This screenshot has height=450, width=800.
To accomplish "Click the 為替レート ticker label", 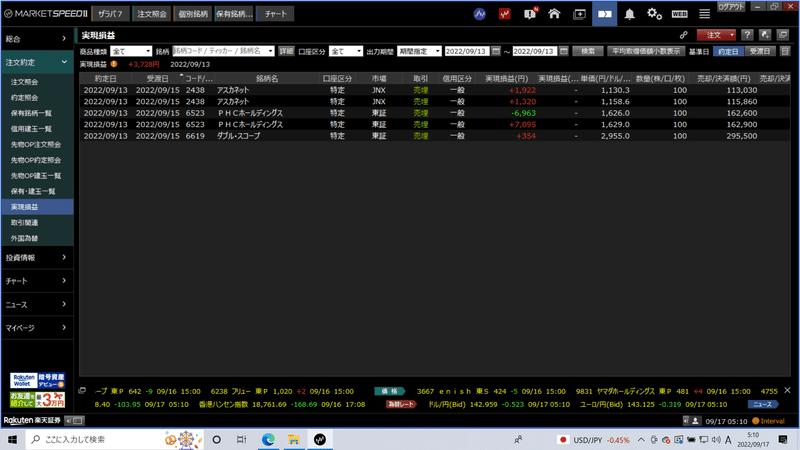I will (401, 404).
